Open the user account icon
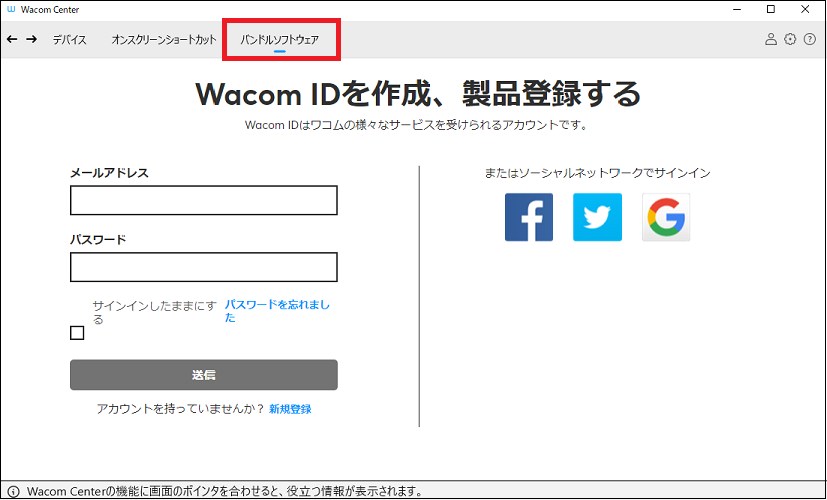The width and height of the screenshot is (827, 500). pyautogui.click(x=771, y=39)
